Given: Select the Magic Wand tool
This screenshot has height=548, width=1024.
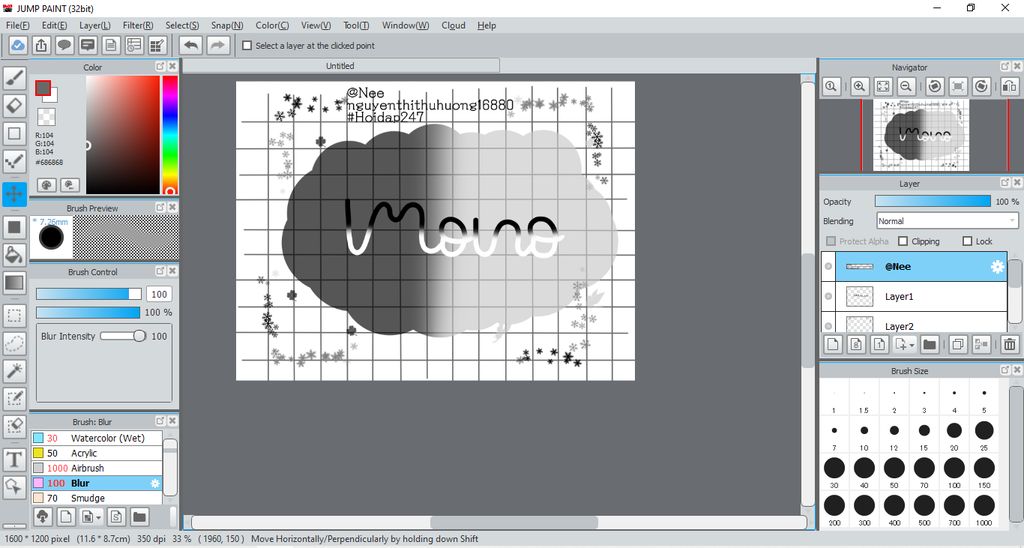Looking at the screenshot, I should (x=14, y=371).
